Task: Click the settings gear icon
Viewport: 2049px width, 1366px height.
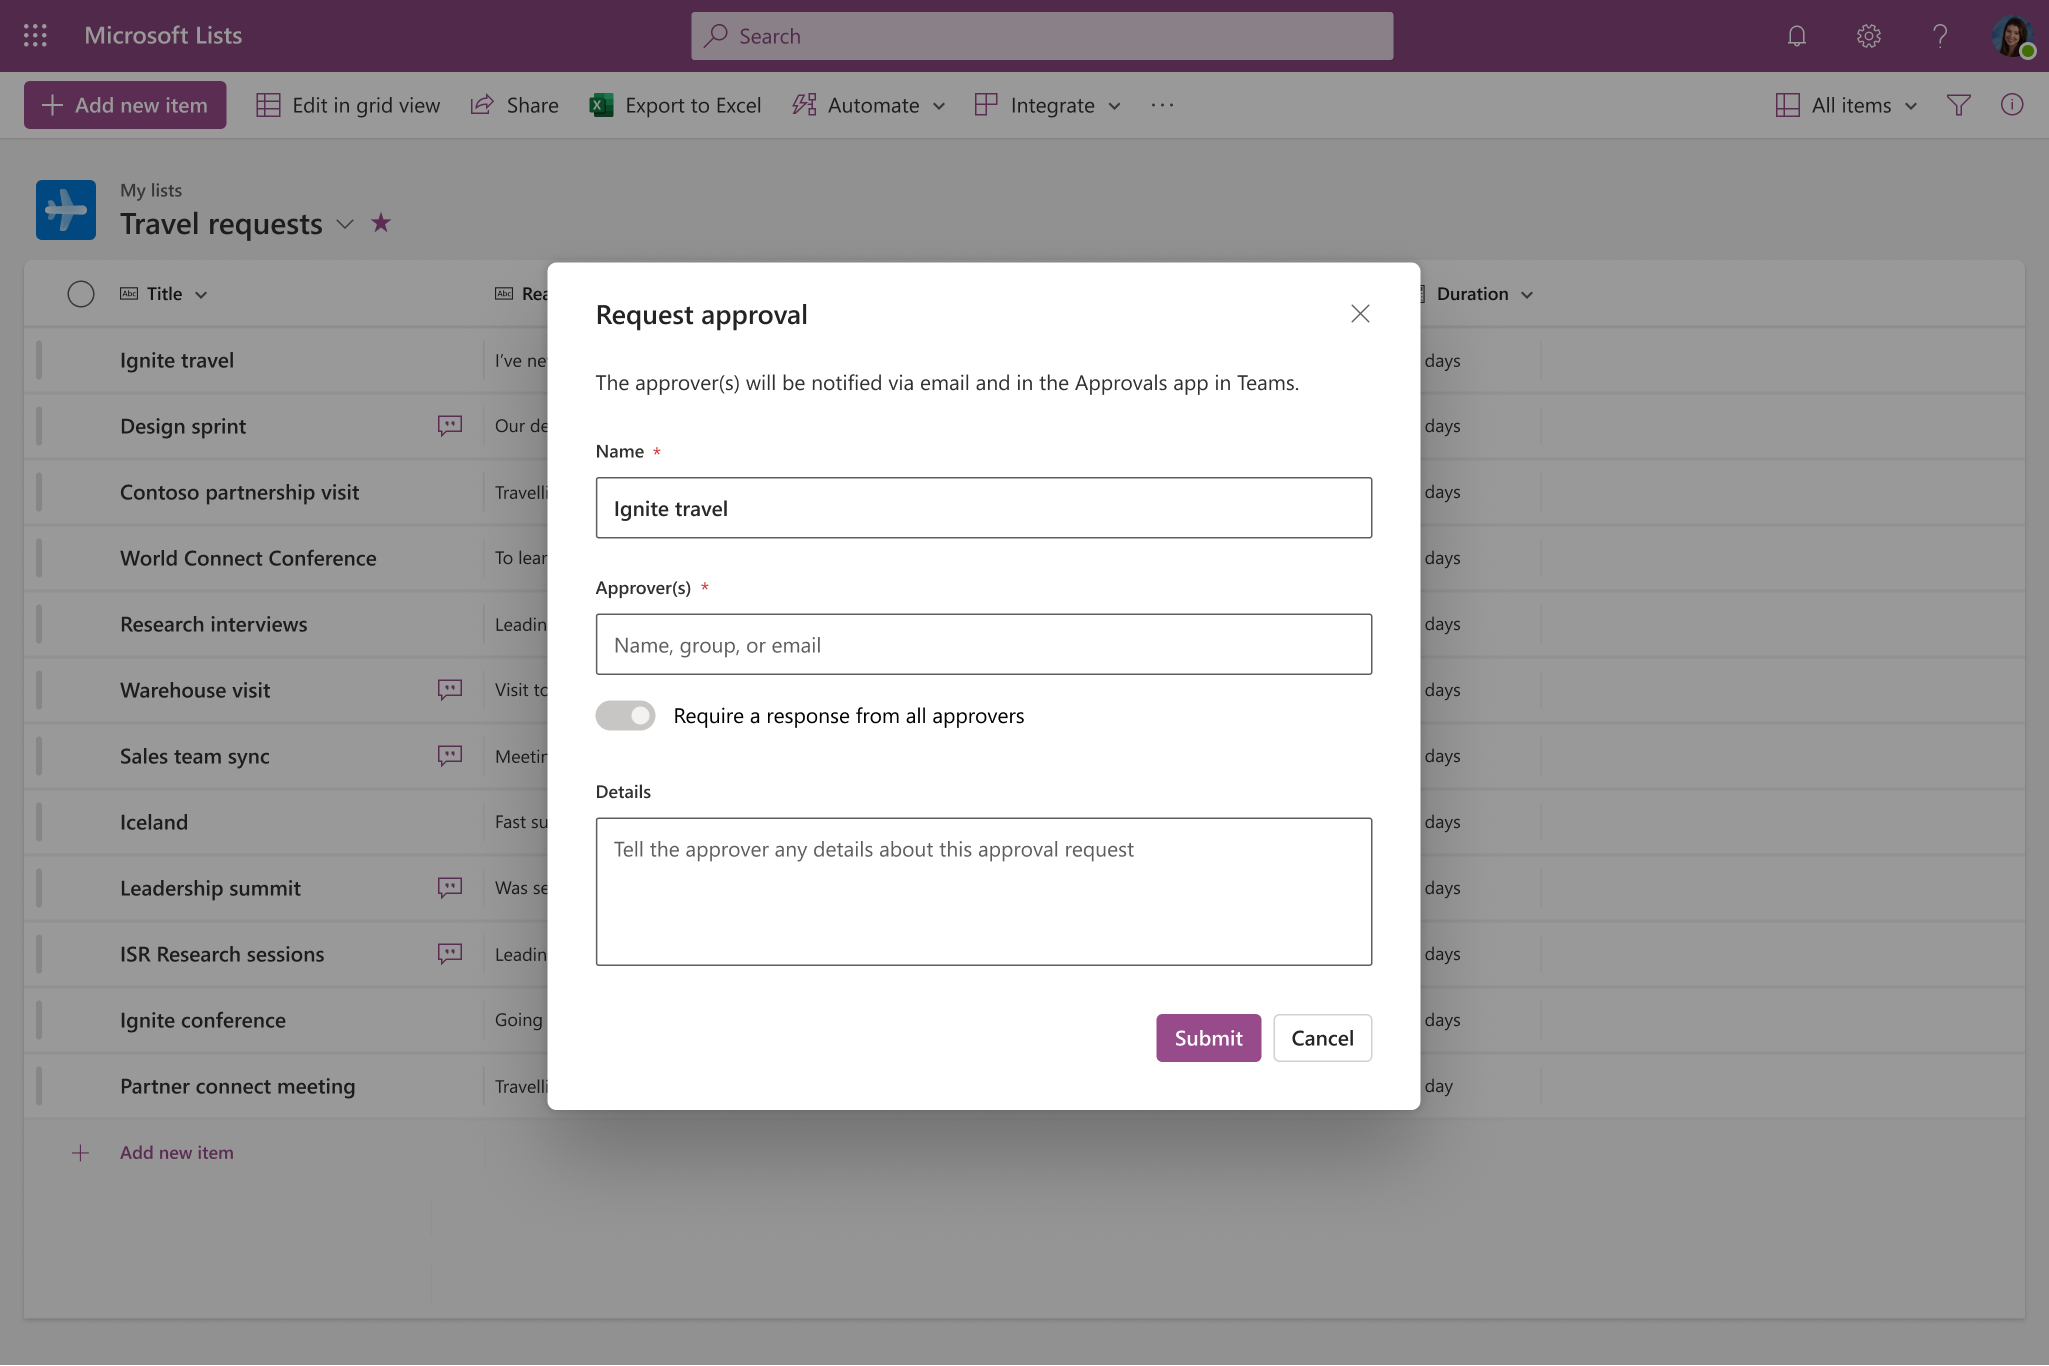Action: tap(1869, 35)
